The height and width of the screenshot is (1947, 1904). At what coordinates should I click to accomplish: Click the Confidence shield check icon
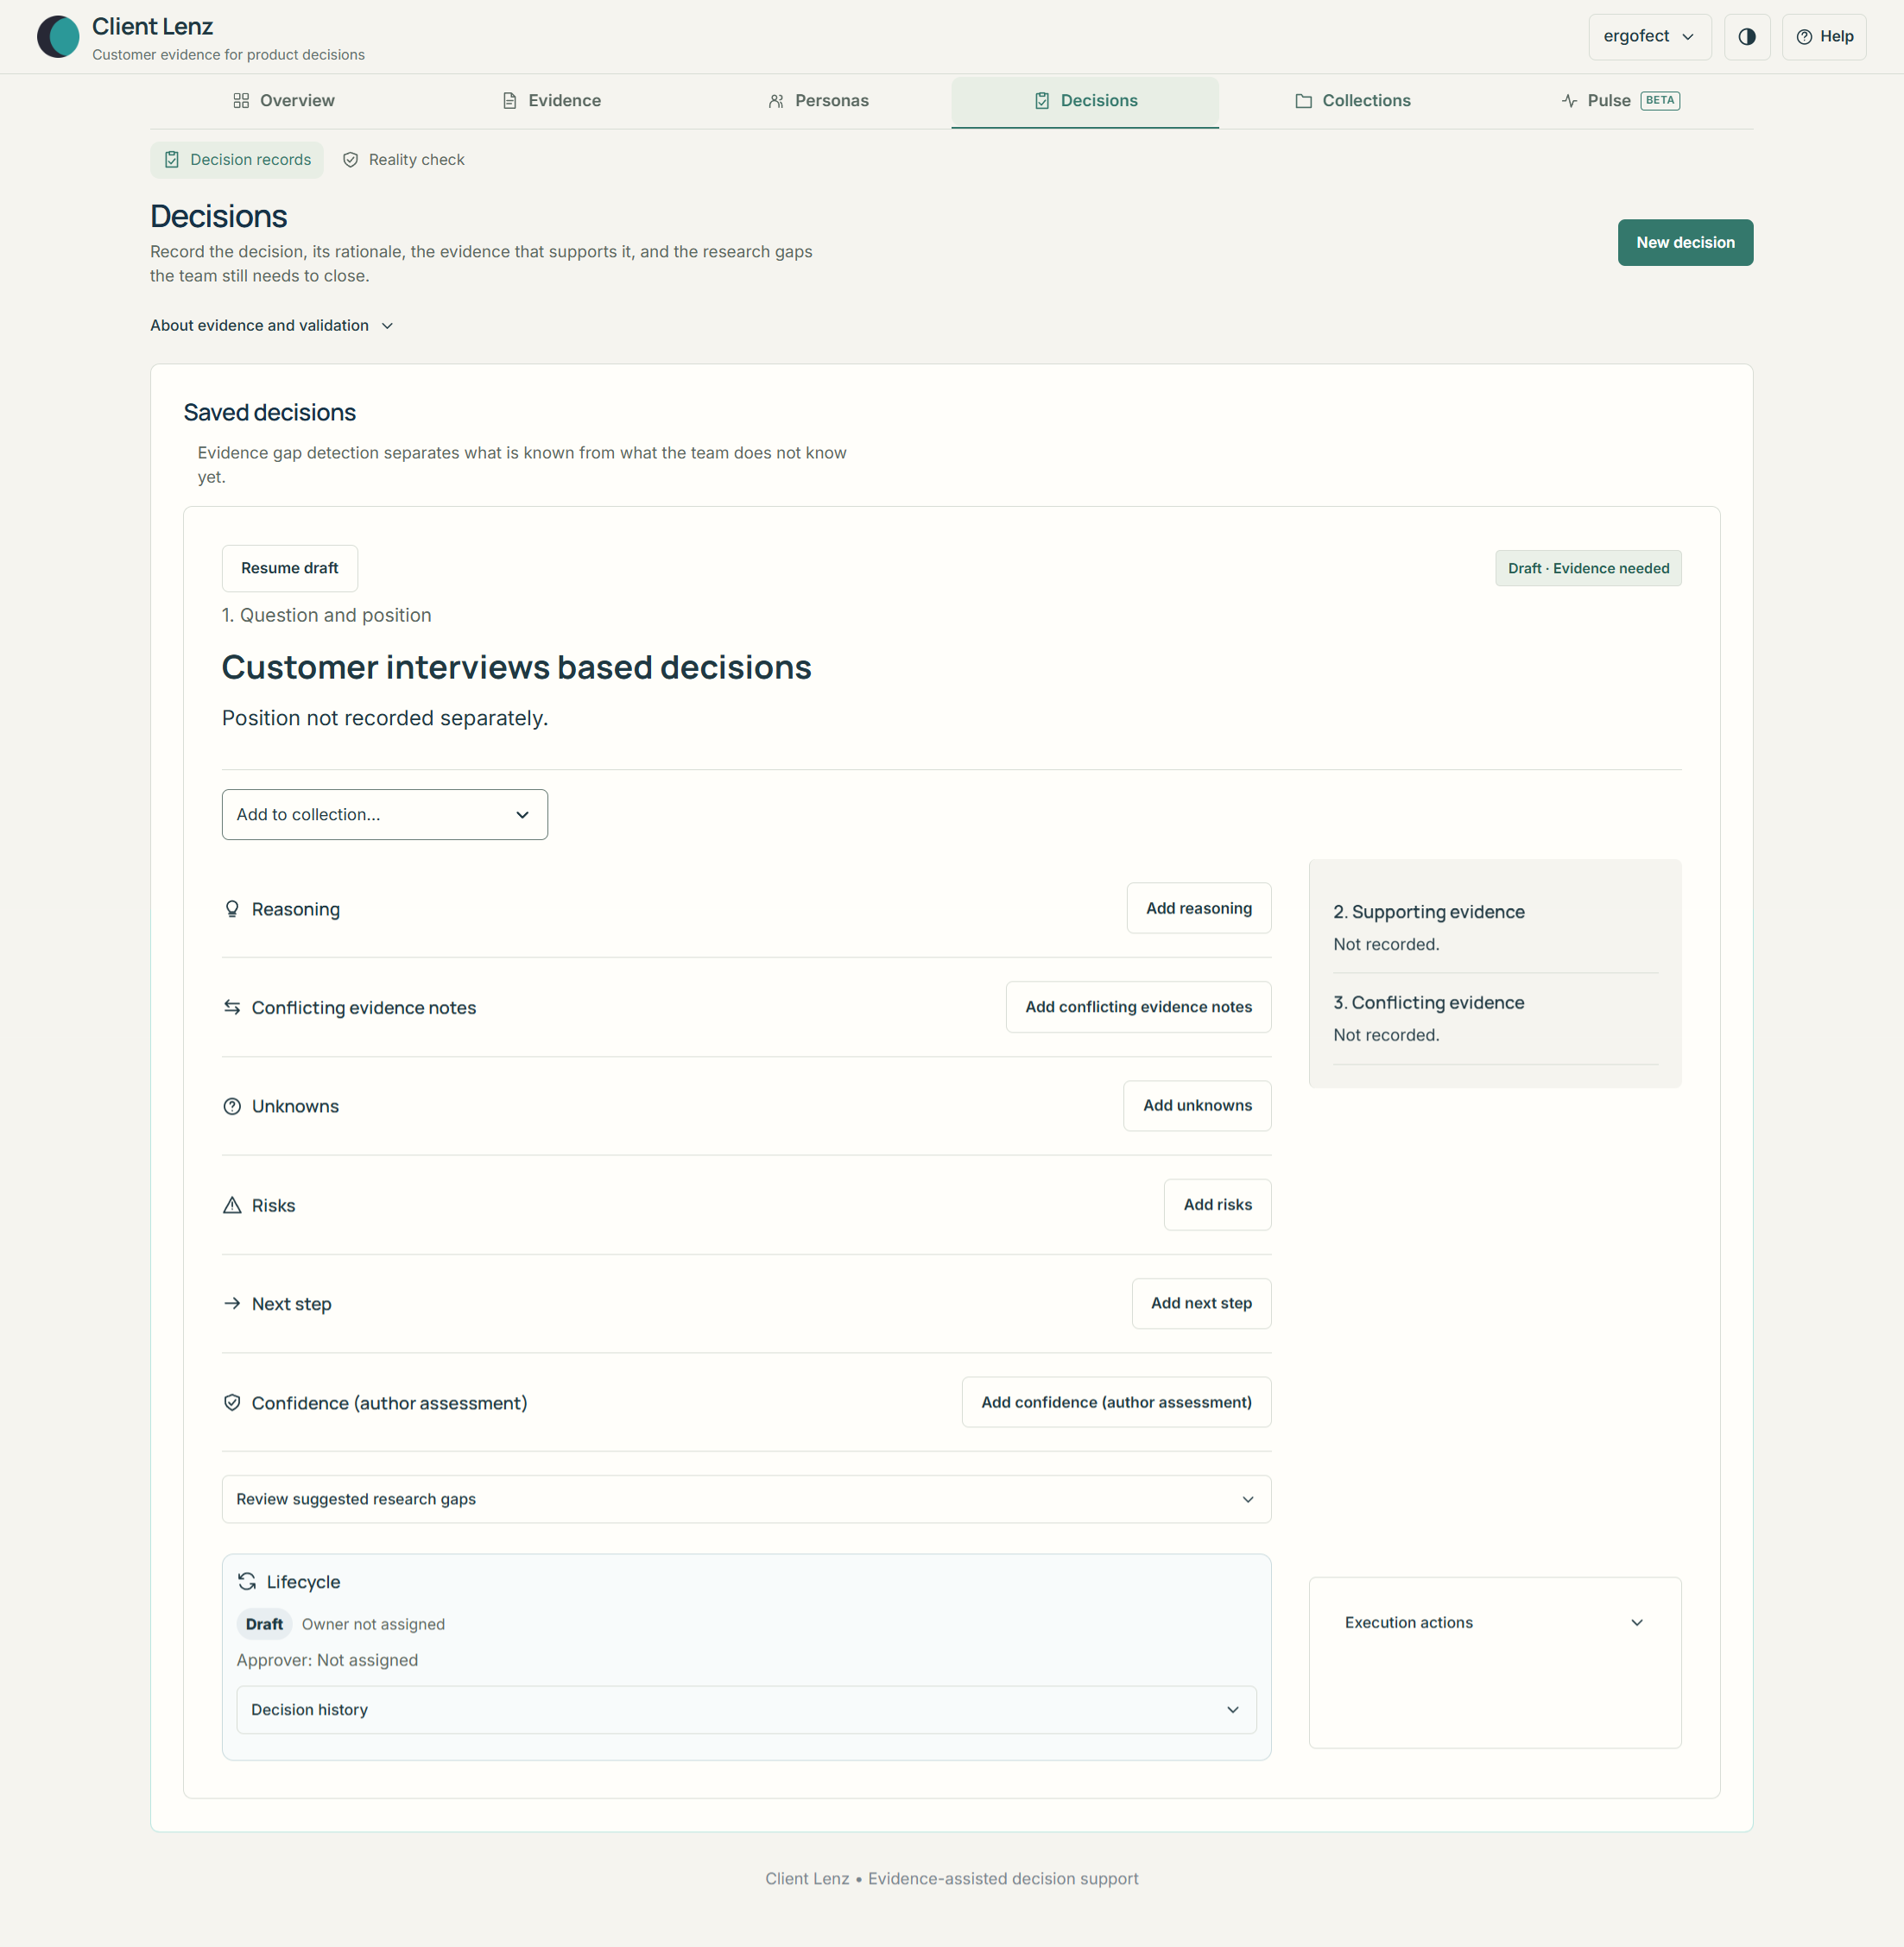click(x=232, y=1402)
